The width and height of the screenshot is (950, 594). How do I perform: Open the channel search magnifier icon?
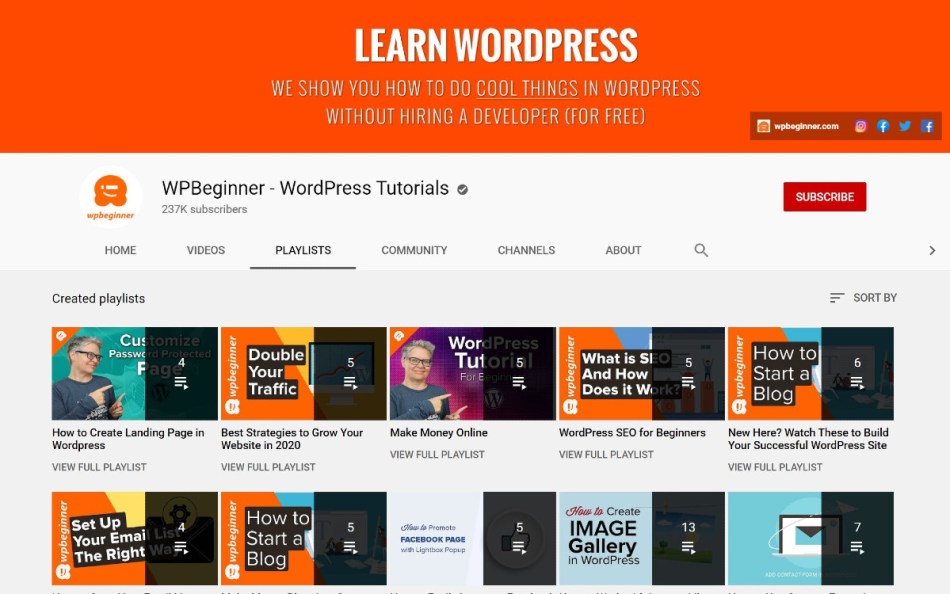[x=701, y=250]
